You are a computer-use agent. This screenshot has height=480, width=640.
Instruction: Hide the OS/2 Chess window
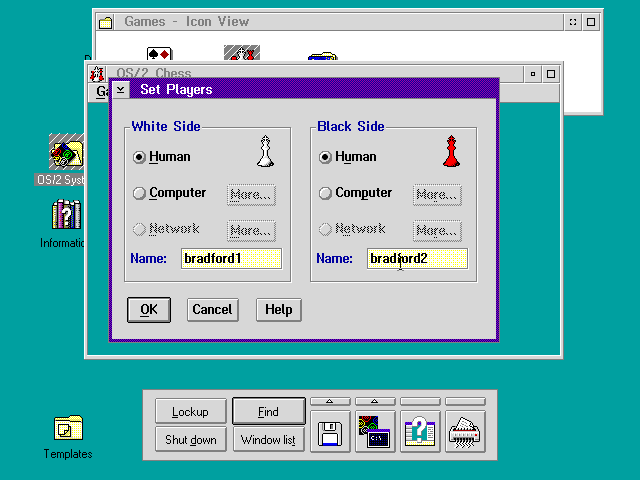pyautogui.click(x=533, y=74)
